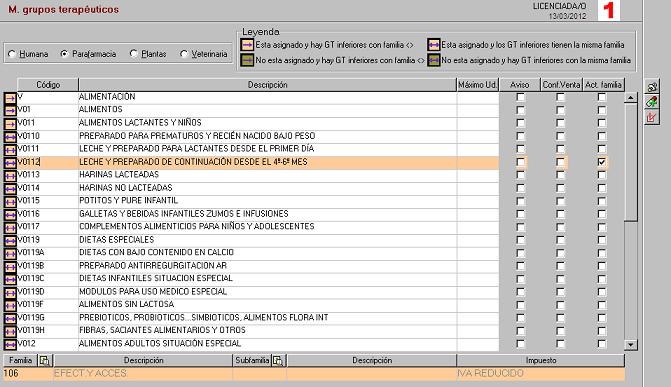Click the row icon beside code V0111
The height and width of the screenshot is (387, 671).
tap(10, 150)
